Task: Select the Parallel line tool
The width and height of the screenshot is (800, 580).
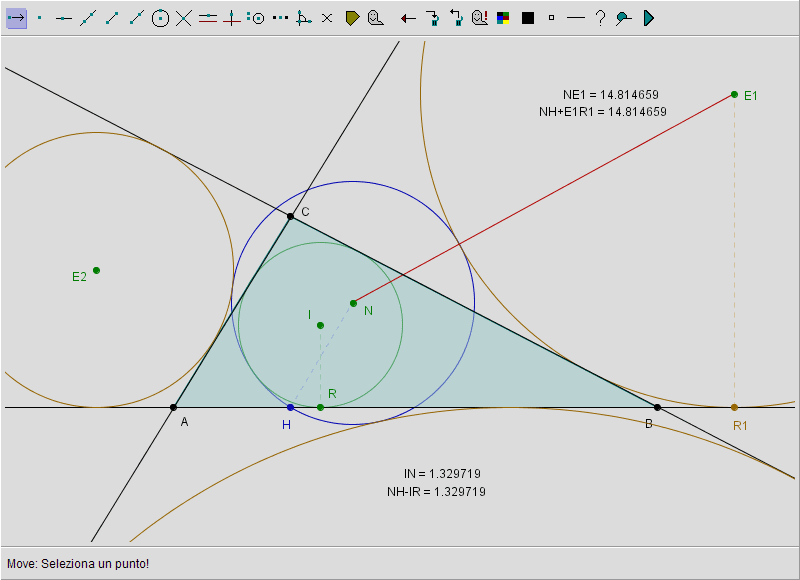Action: 208,18
